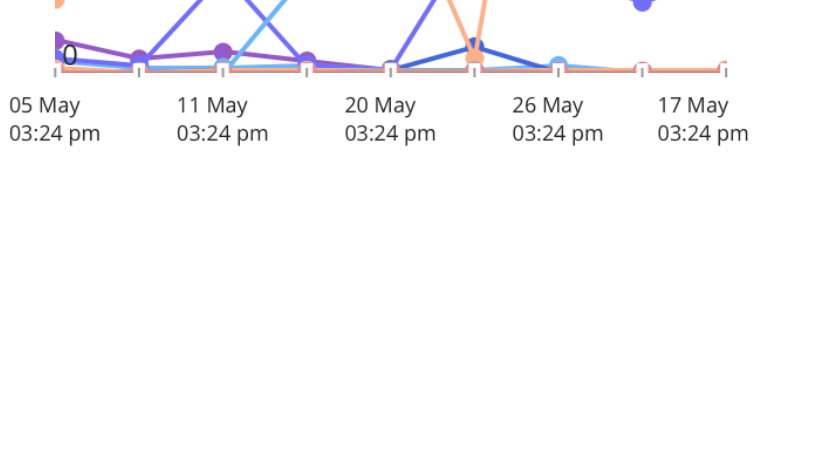The width and height of the screenshot is (819, 460).
Task: Select the 26 May 03:24 pm axis label
Action: [557, 119]
